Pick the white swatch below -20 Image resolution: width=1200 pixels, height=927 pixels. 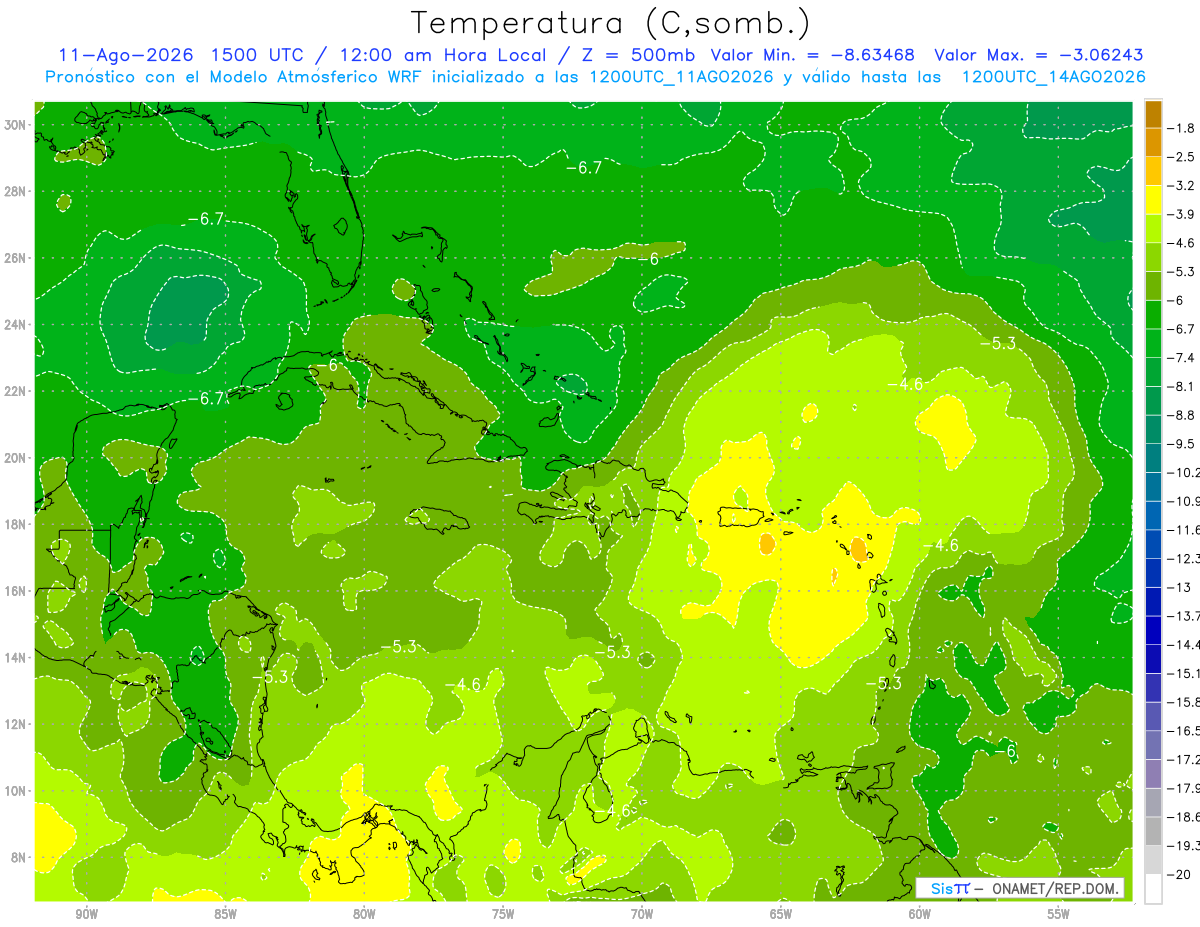tap(1153, 888)
